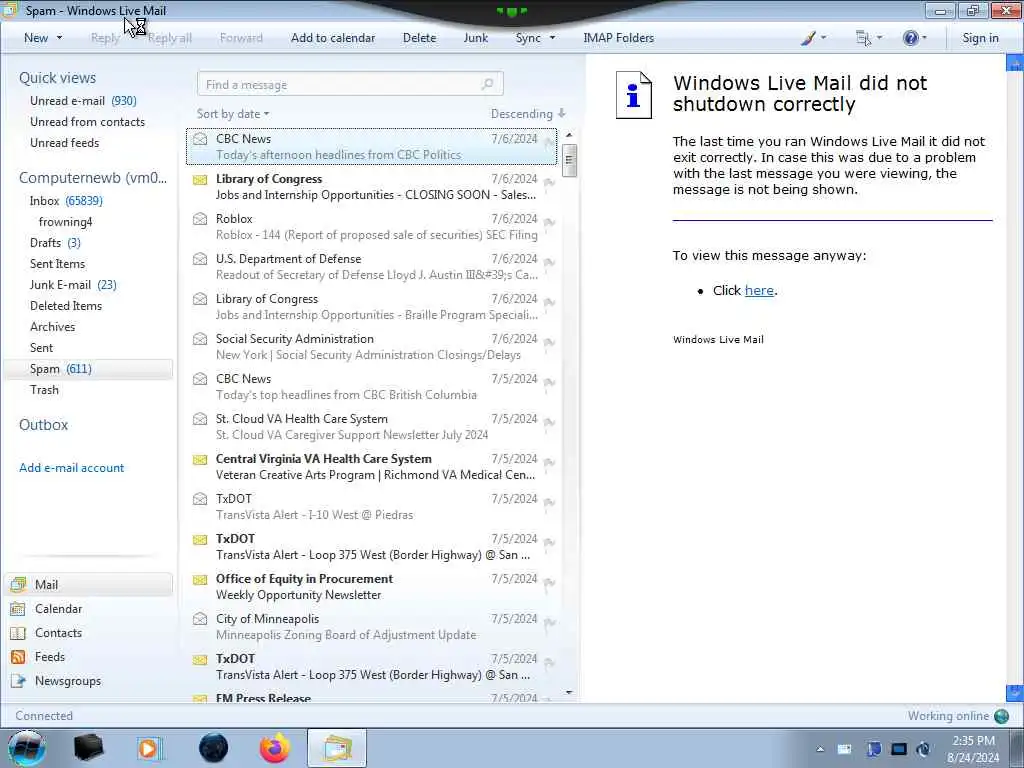Open the Menus layout icon in toolbar
The width and height of the screenshot is (1024, 768).
click(x=863, y=38)
